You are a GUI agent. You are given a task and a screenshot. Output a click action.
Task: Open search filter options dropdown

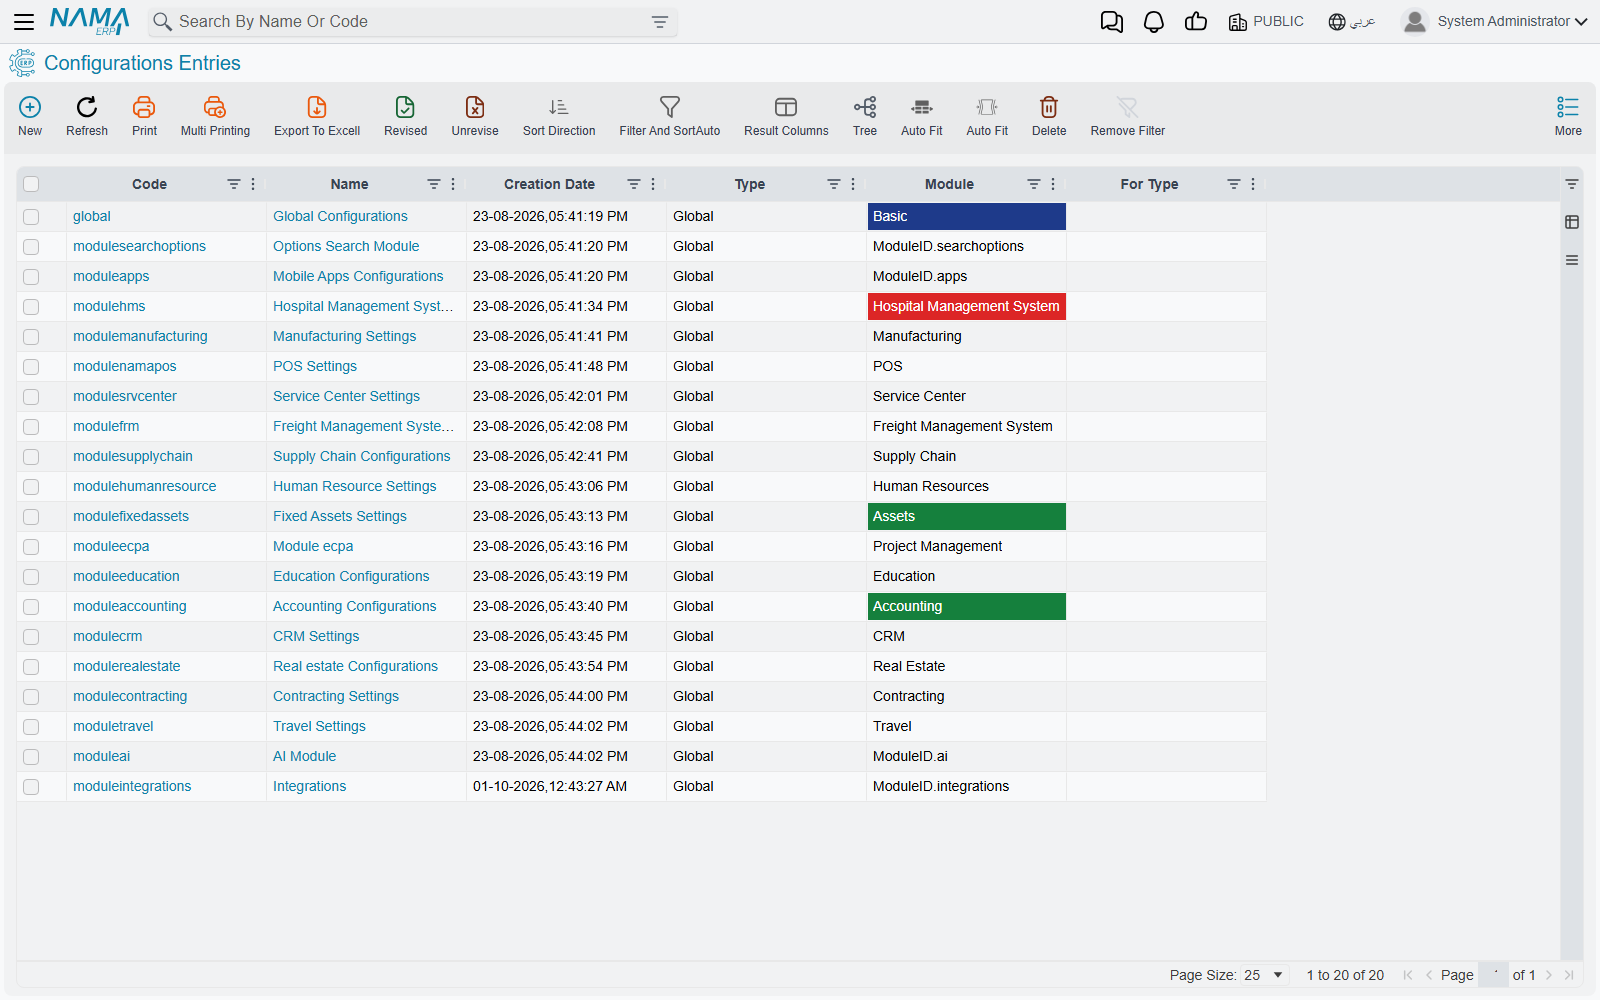coord(660,22)
